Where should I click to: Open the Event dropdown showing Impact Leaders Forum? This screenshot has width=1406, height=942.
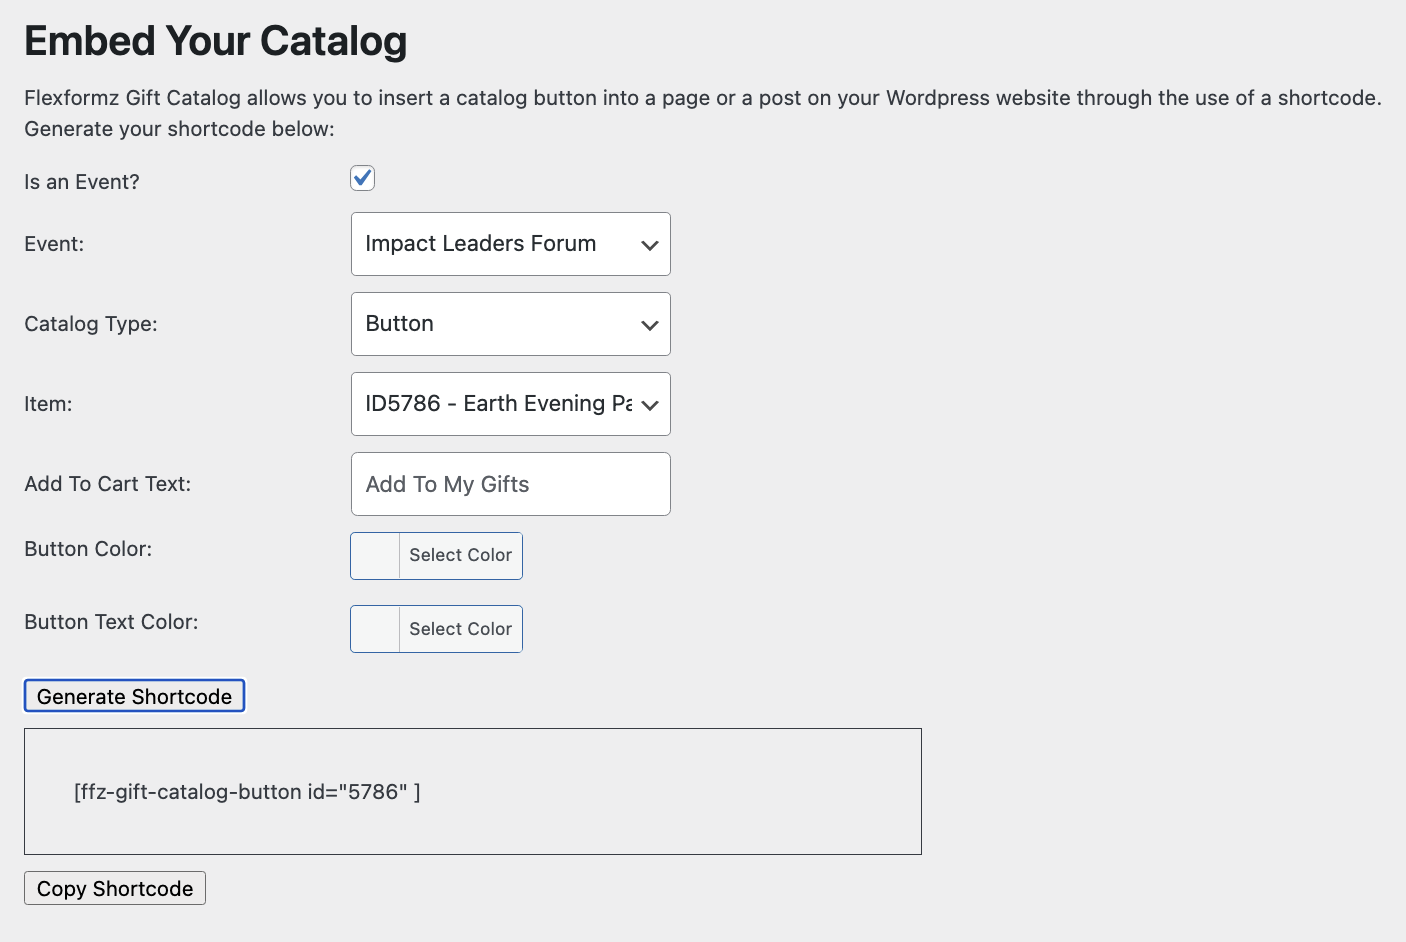click(510, 244)
